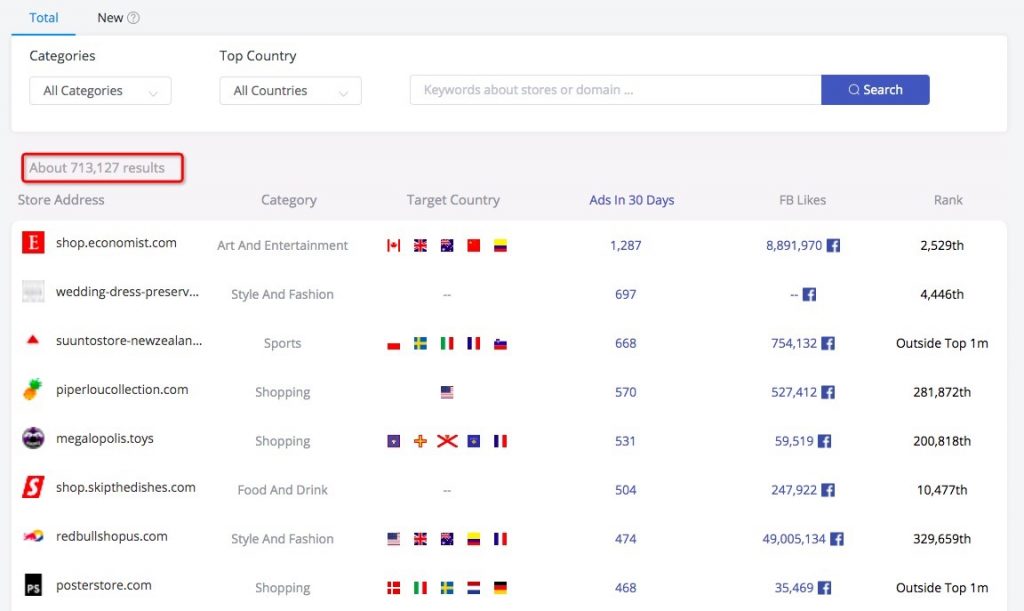Viewport: 1024px width, 611px height.
Task: Click the 8,891,970 FB likes value
Action: [794, 245]
